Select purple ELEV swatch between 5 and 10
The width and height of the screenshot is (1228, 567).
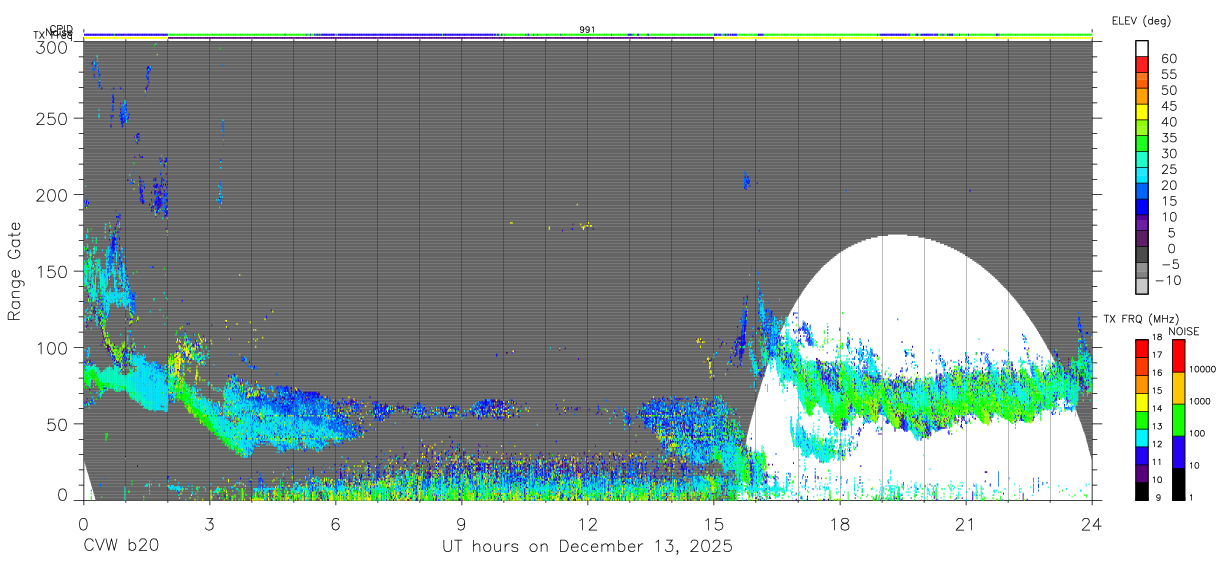(1142, 224)
